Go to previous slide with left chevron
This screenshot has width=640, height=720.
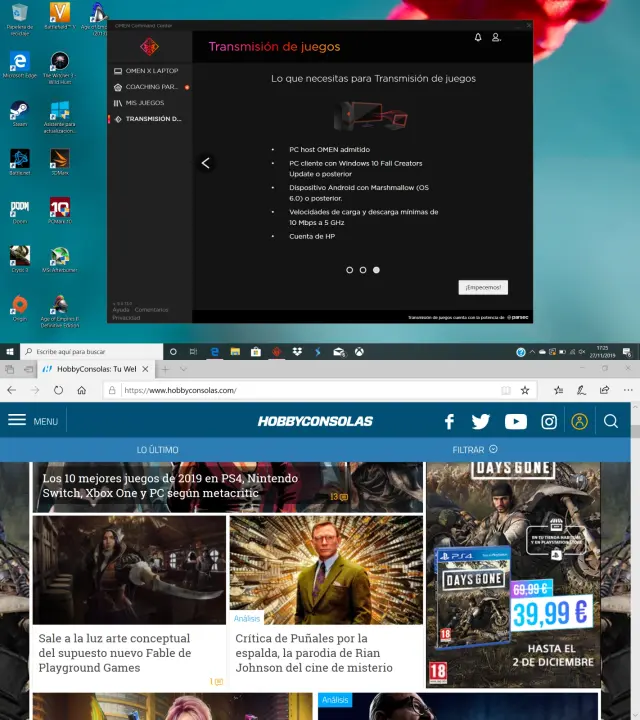point(205,163)
